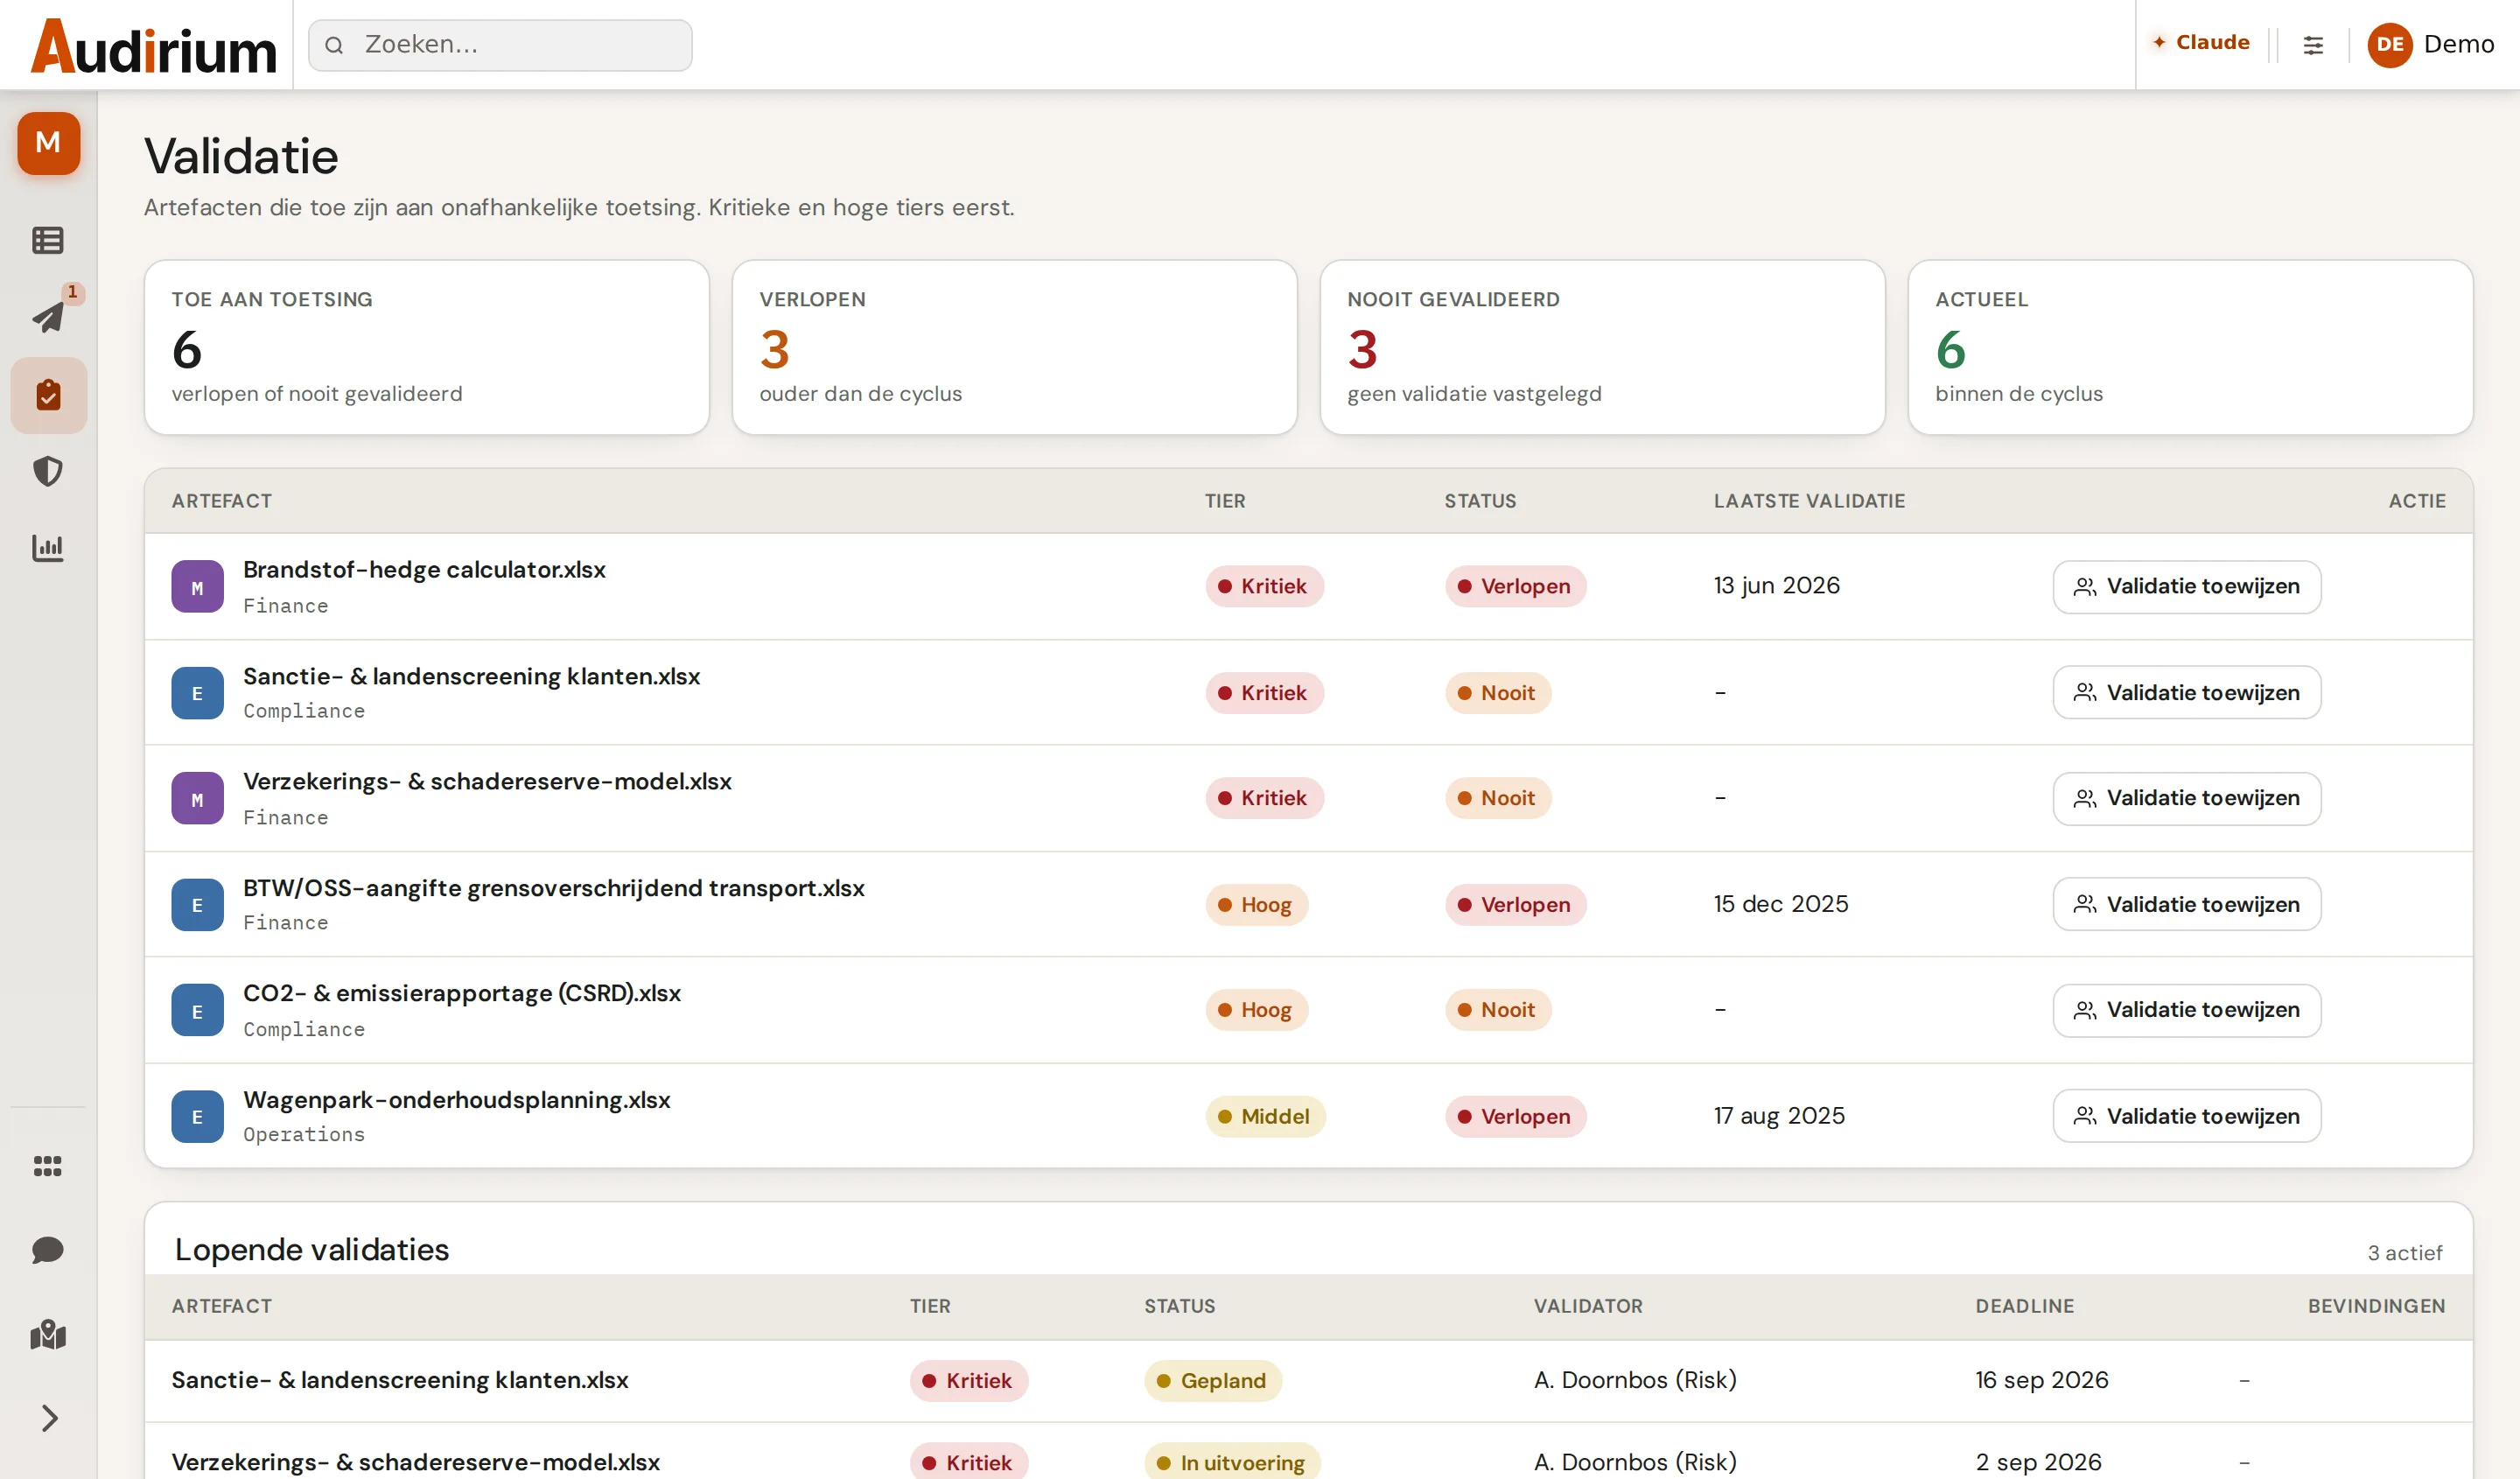This screenshot has width=2520, height=1479.
Task: Open the shield icon in sidebar
Action: (48, 471)
